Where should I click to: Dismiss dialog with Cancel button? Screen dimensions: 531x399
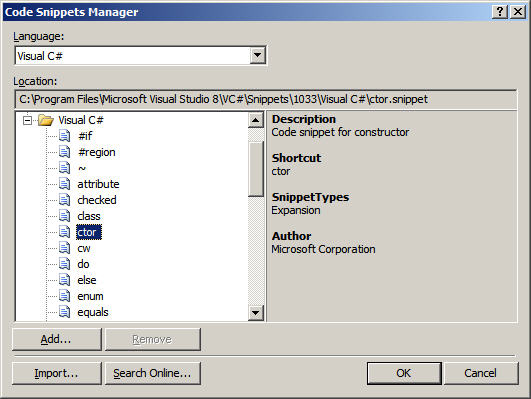[481, 373]
